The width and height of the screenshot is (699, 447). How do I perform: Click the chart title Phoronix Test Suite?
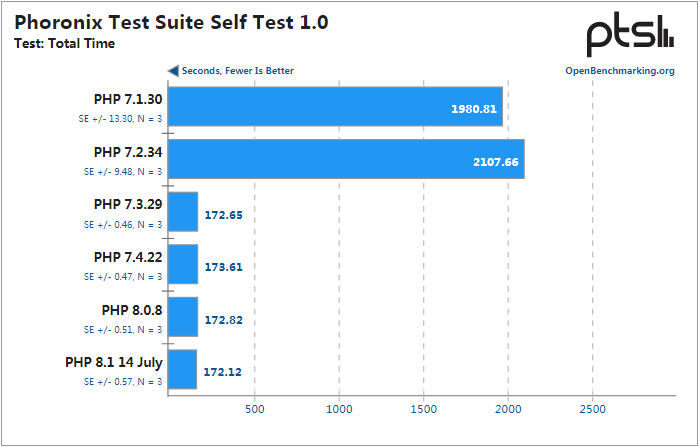[171, 21]
